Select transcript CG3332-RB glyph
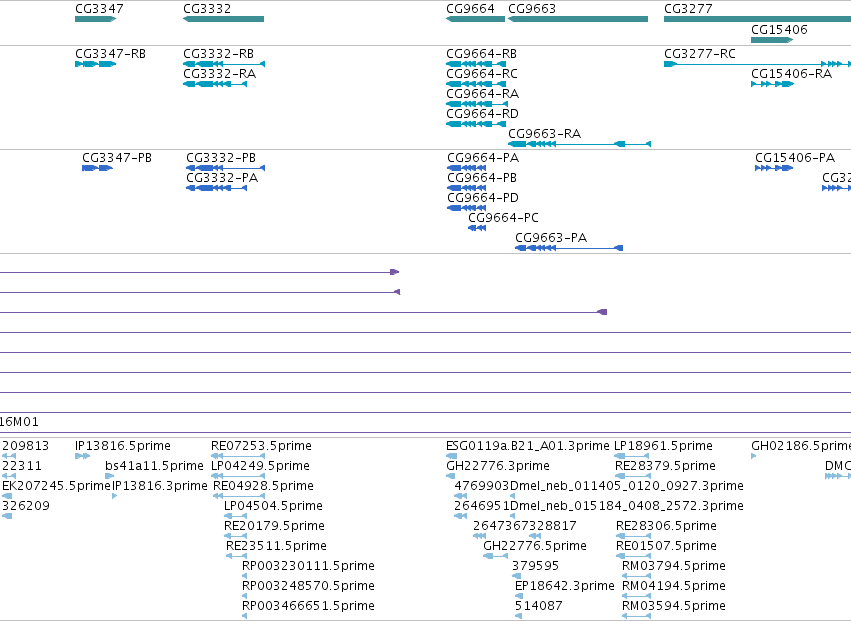 [224, 64]
